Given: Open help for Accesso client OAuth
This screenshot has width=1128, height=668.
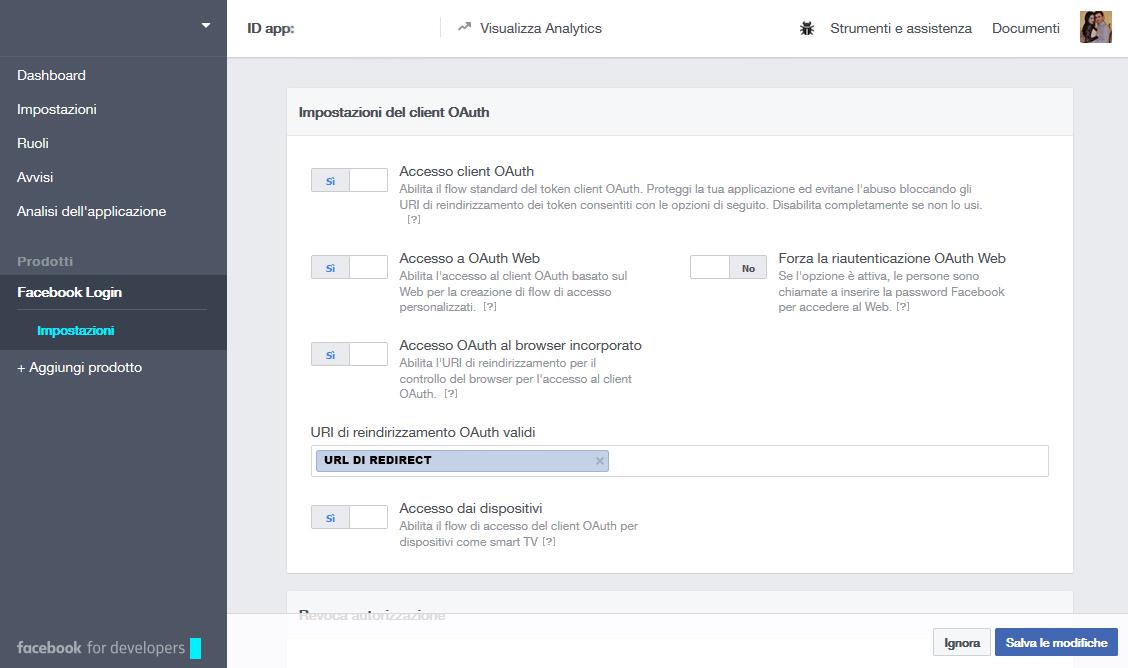Looking at the screenshot, I should [414, 220].
